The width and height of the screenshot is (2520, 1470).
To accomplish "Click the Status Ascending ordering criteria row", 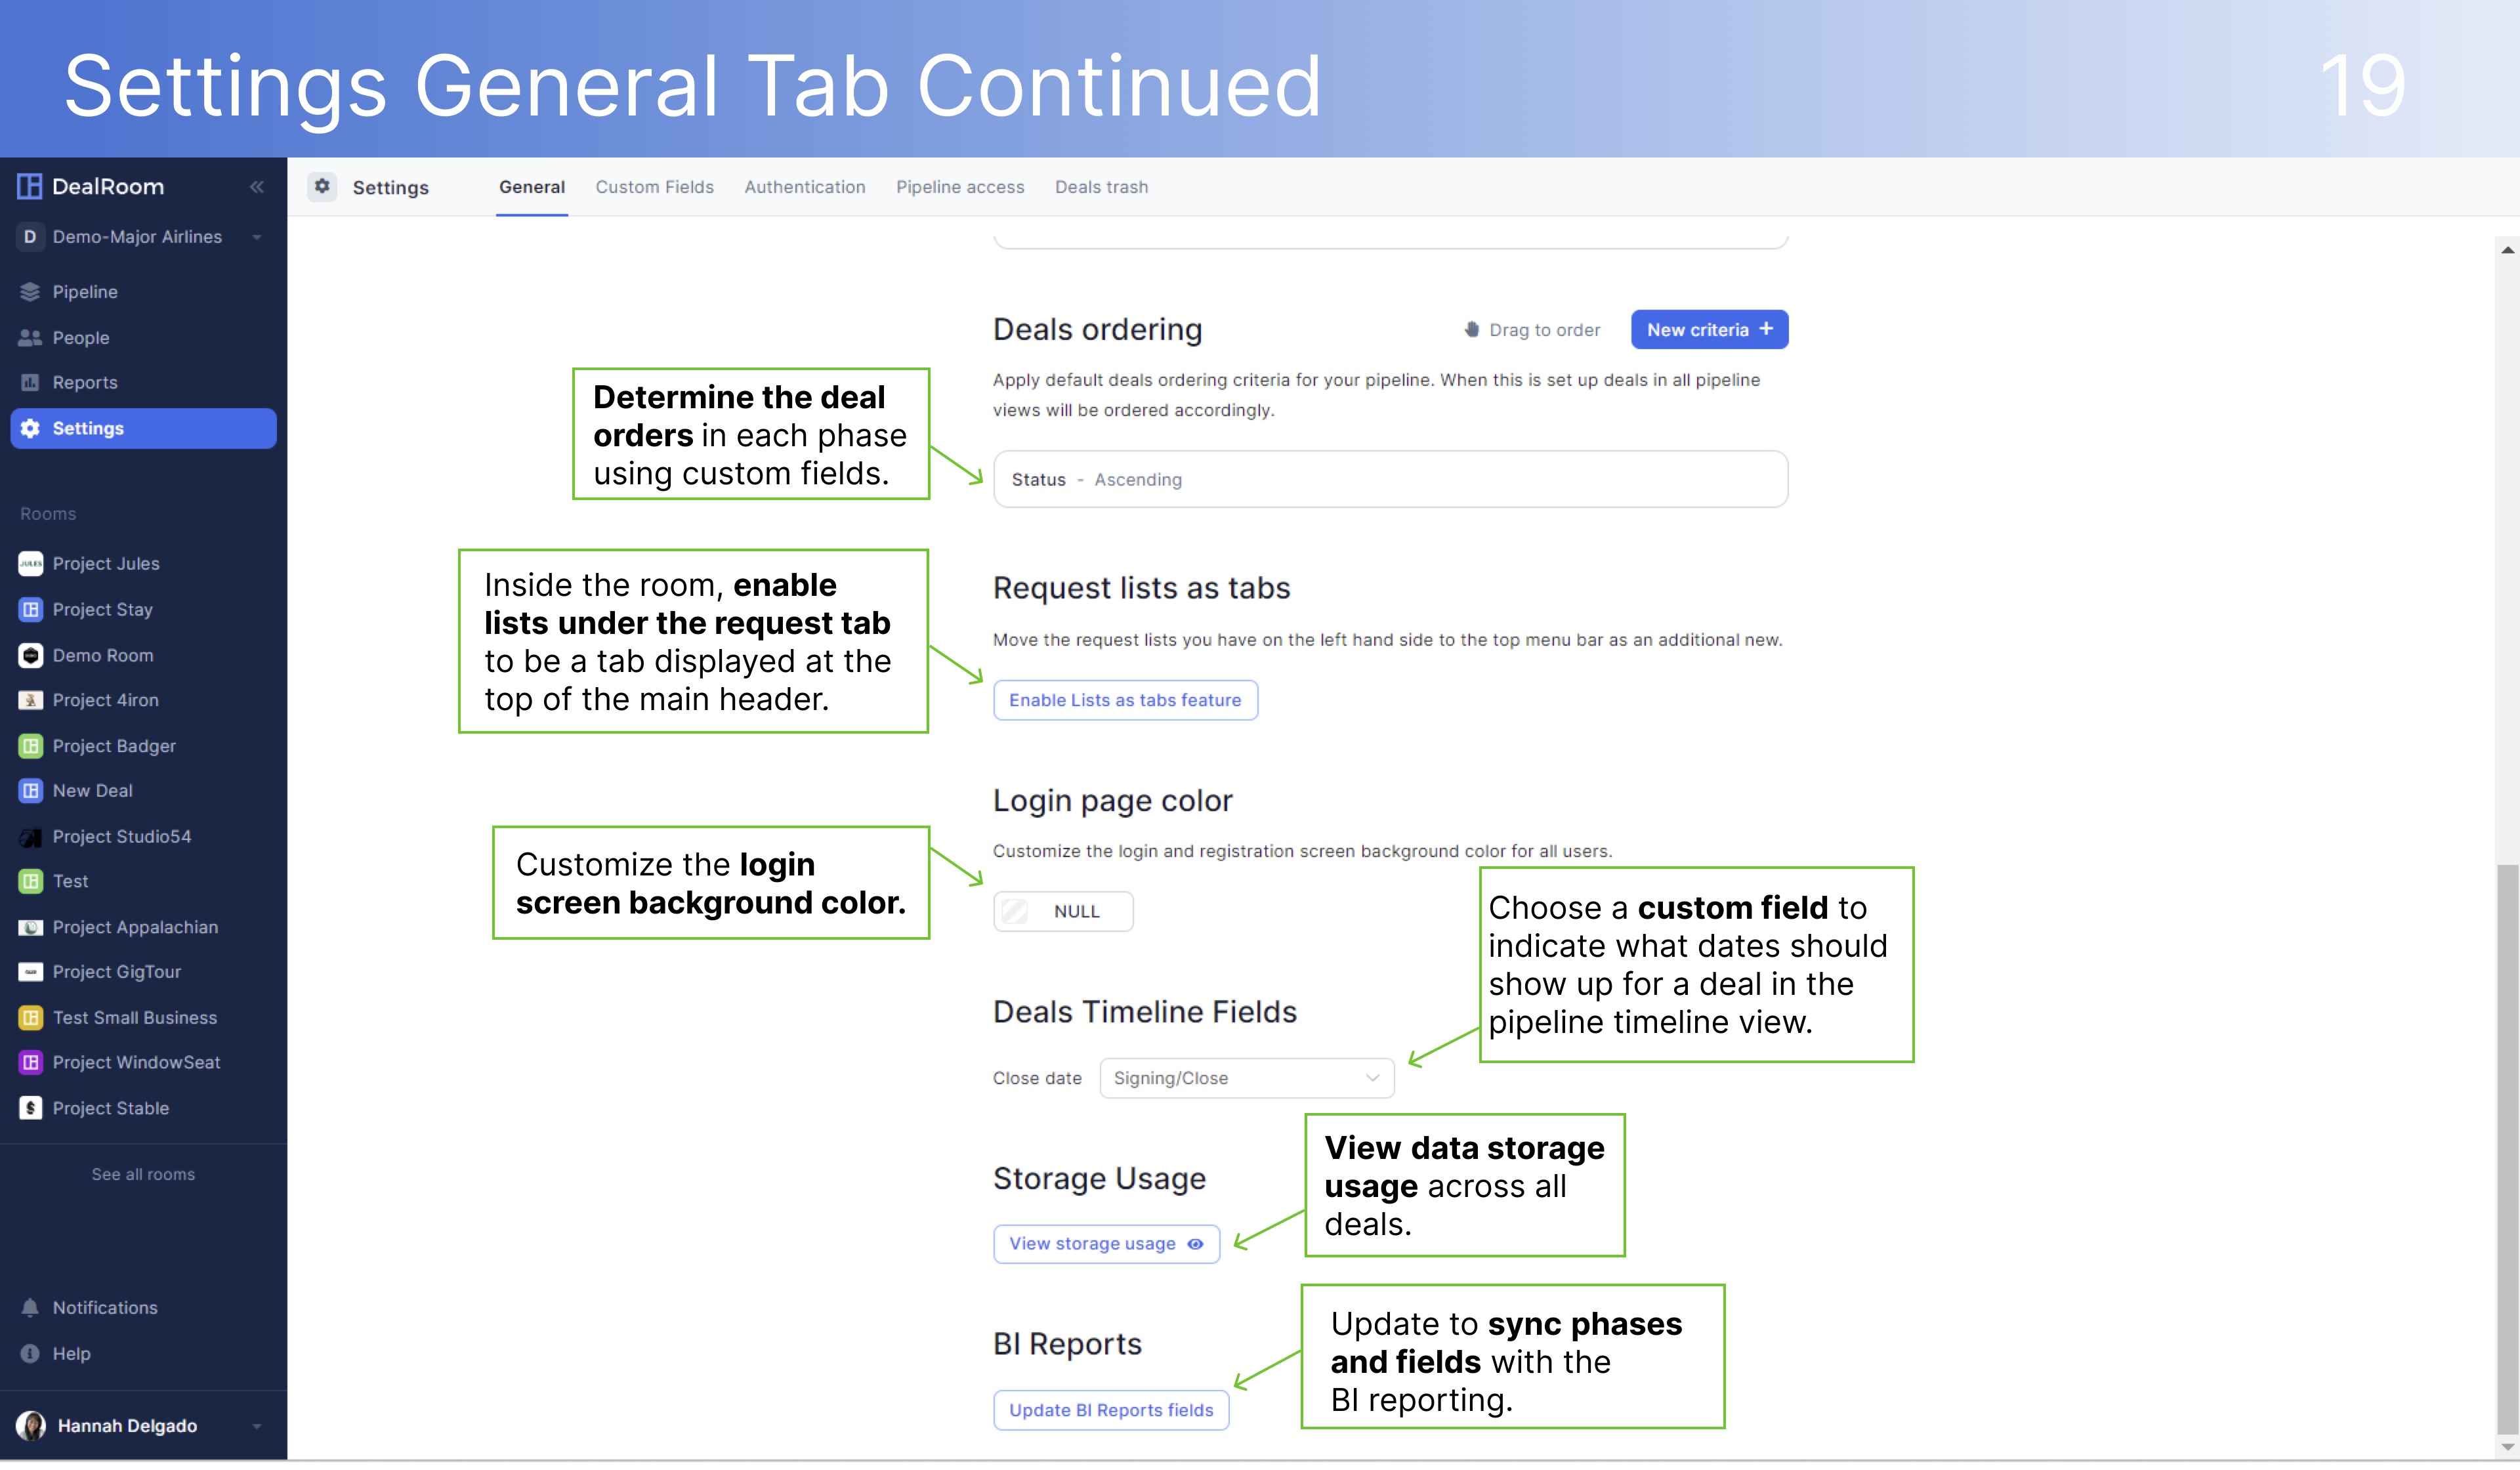I will (1390, 480).
